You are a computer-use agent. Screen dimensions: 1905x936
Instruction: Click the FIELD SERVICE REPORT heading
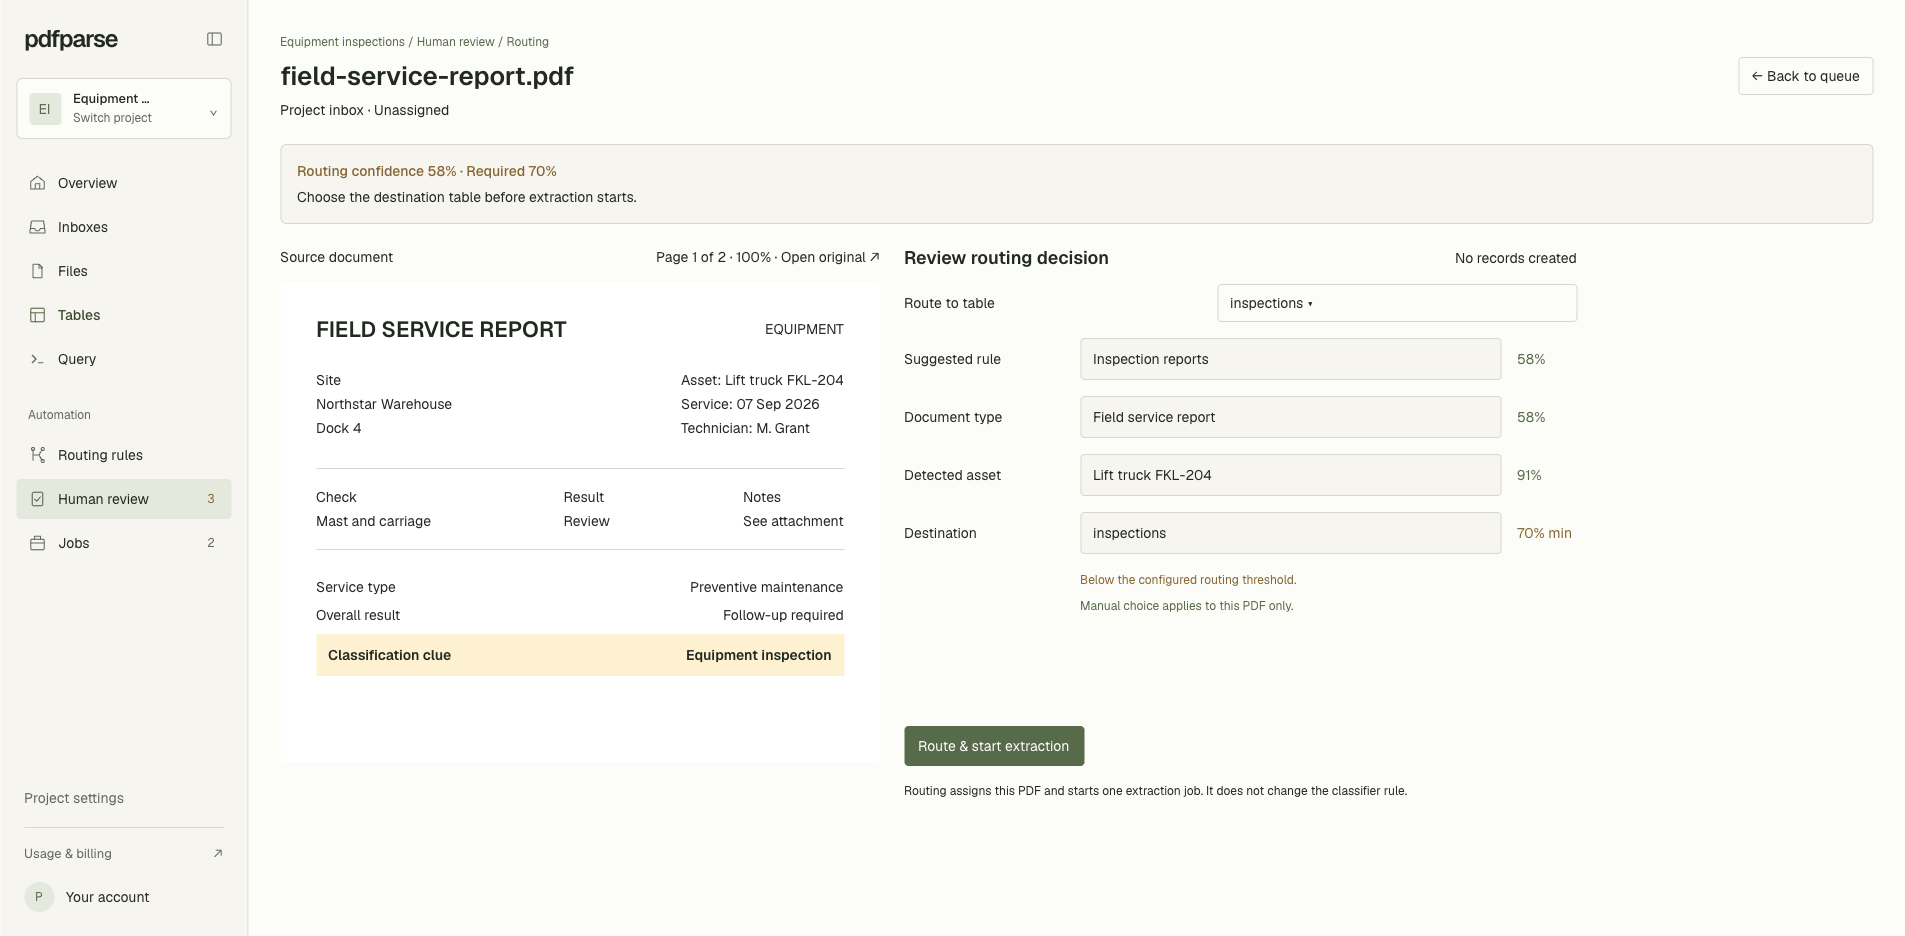(441, 329)
